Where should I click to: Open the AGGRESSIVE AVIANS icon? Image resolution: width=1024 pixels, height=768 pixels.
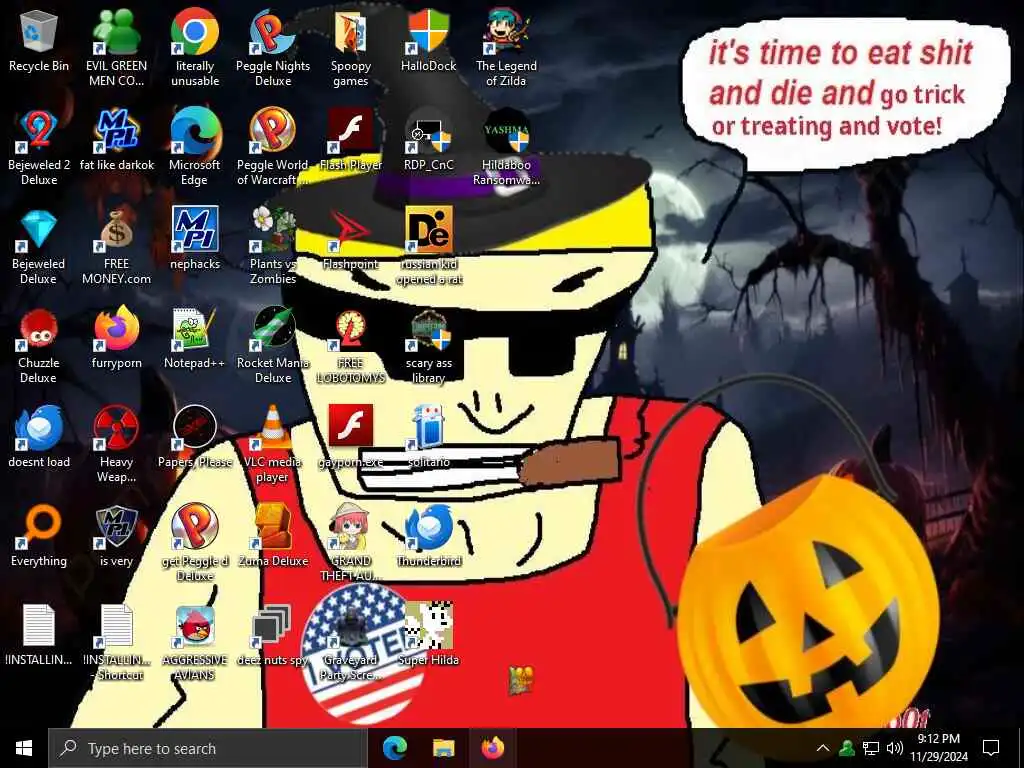(x=195, y=627)
